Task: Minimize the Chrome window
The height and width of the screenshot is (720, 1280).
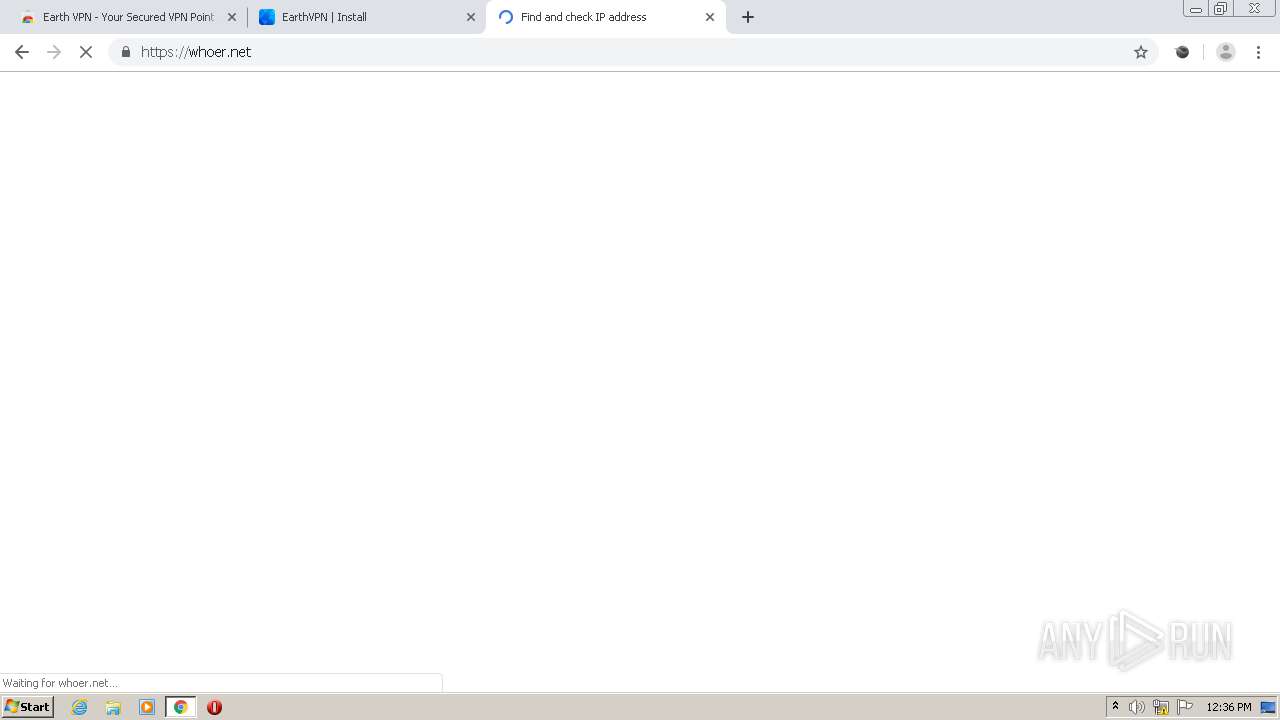Action: point(1196,9)
